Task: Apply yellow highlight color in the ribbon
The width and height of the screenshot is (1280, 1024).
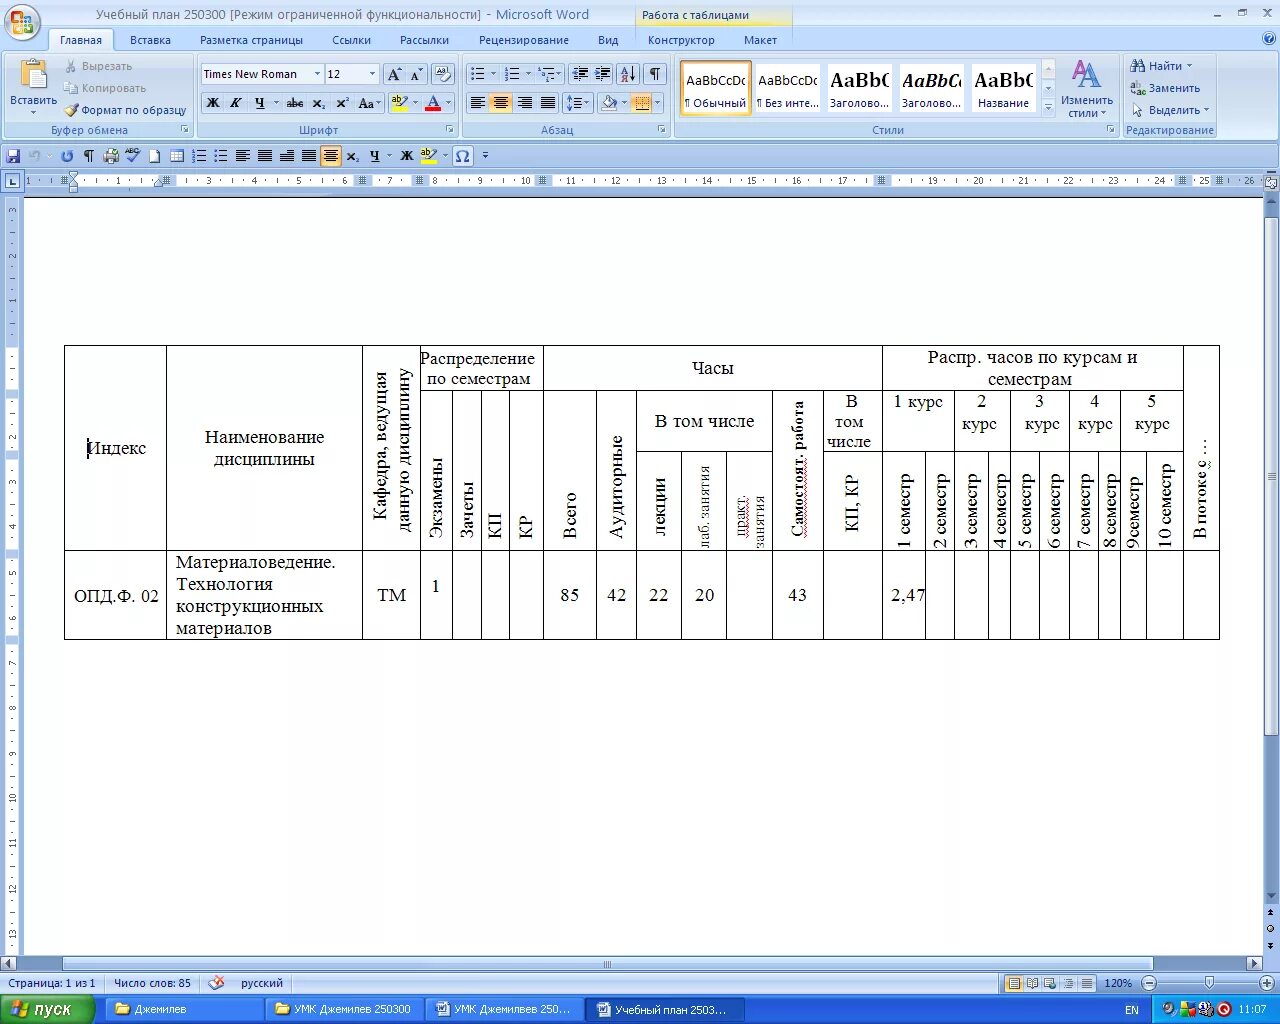Action: [400, 103]
